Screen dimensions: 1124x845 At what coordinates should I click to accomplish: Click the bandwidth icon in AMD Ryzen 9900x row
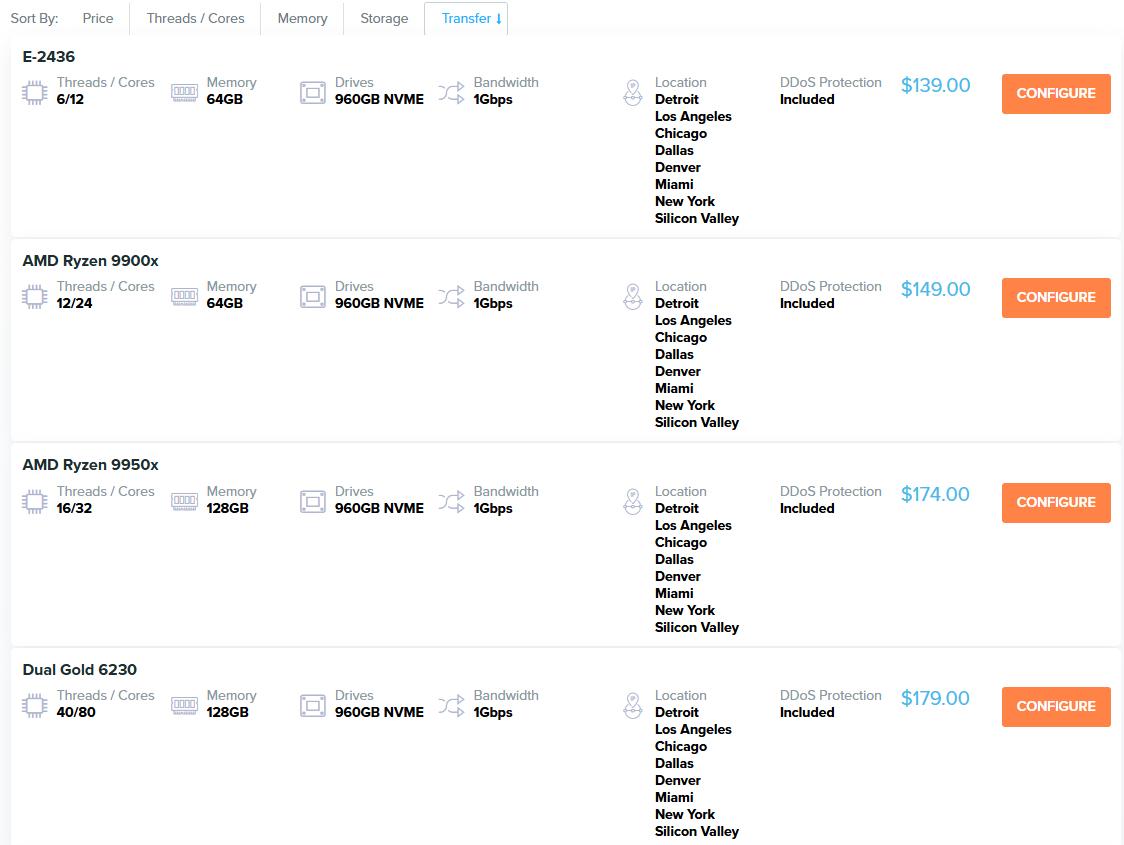[451, 296]
